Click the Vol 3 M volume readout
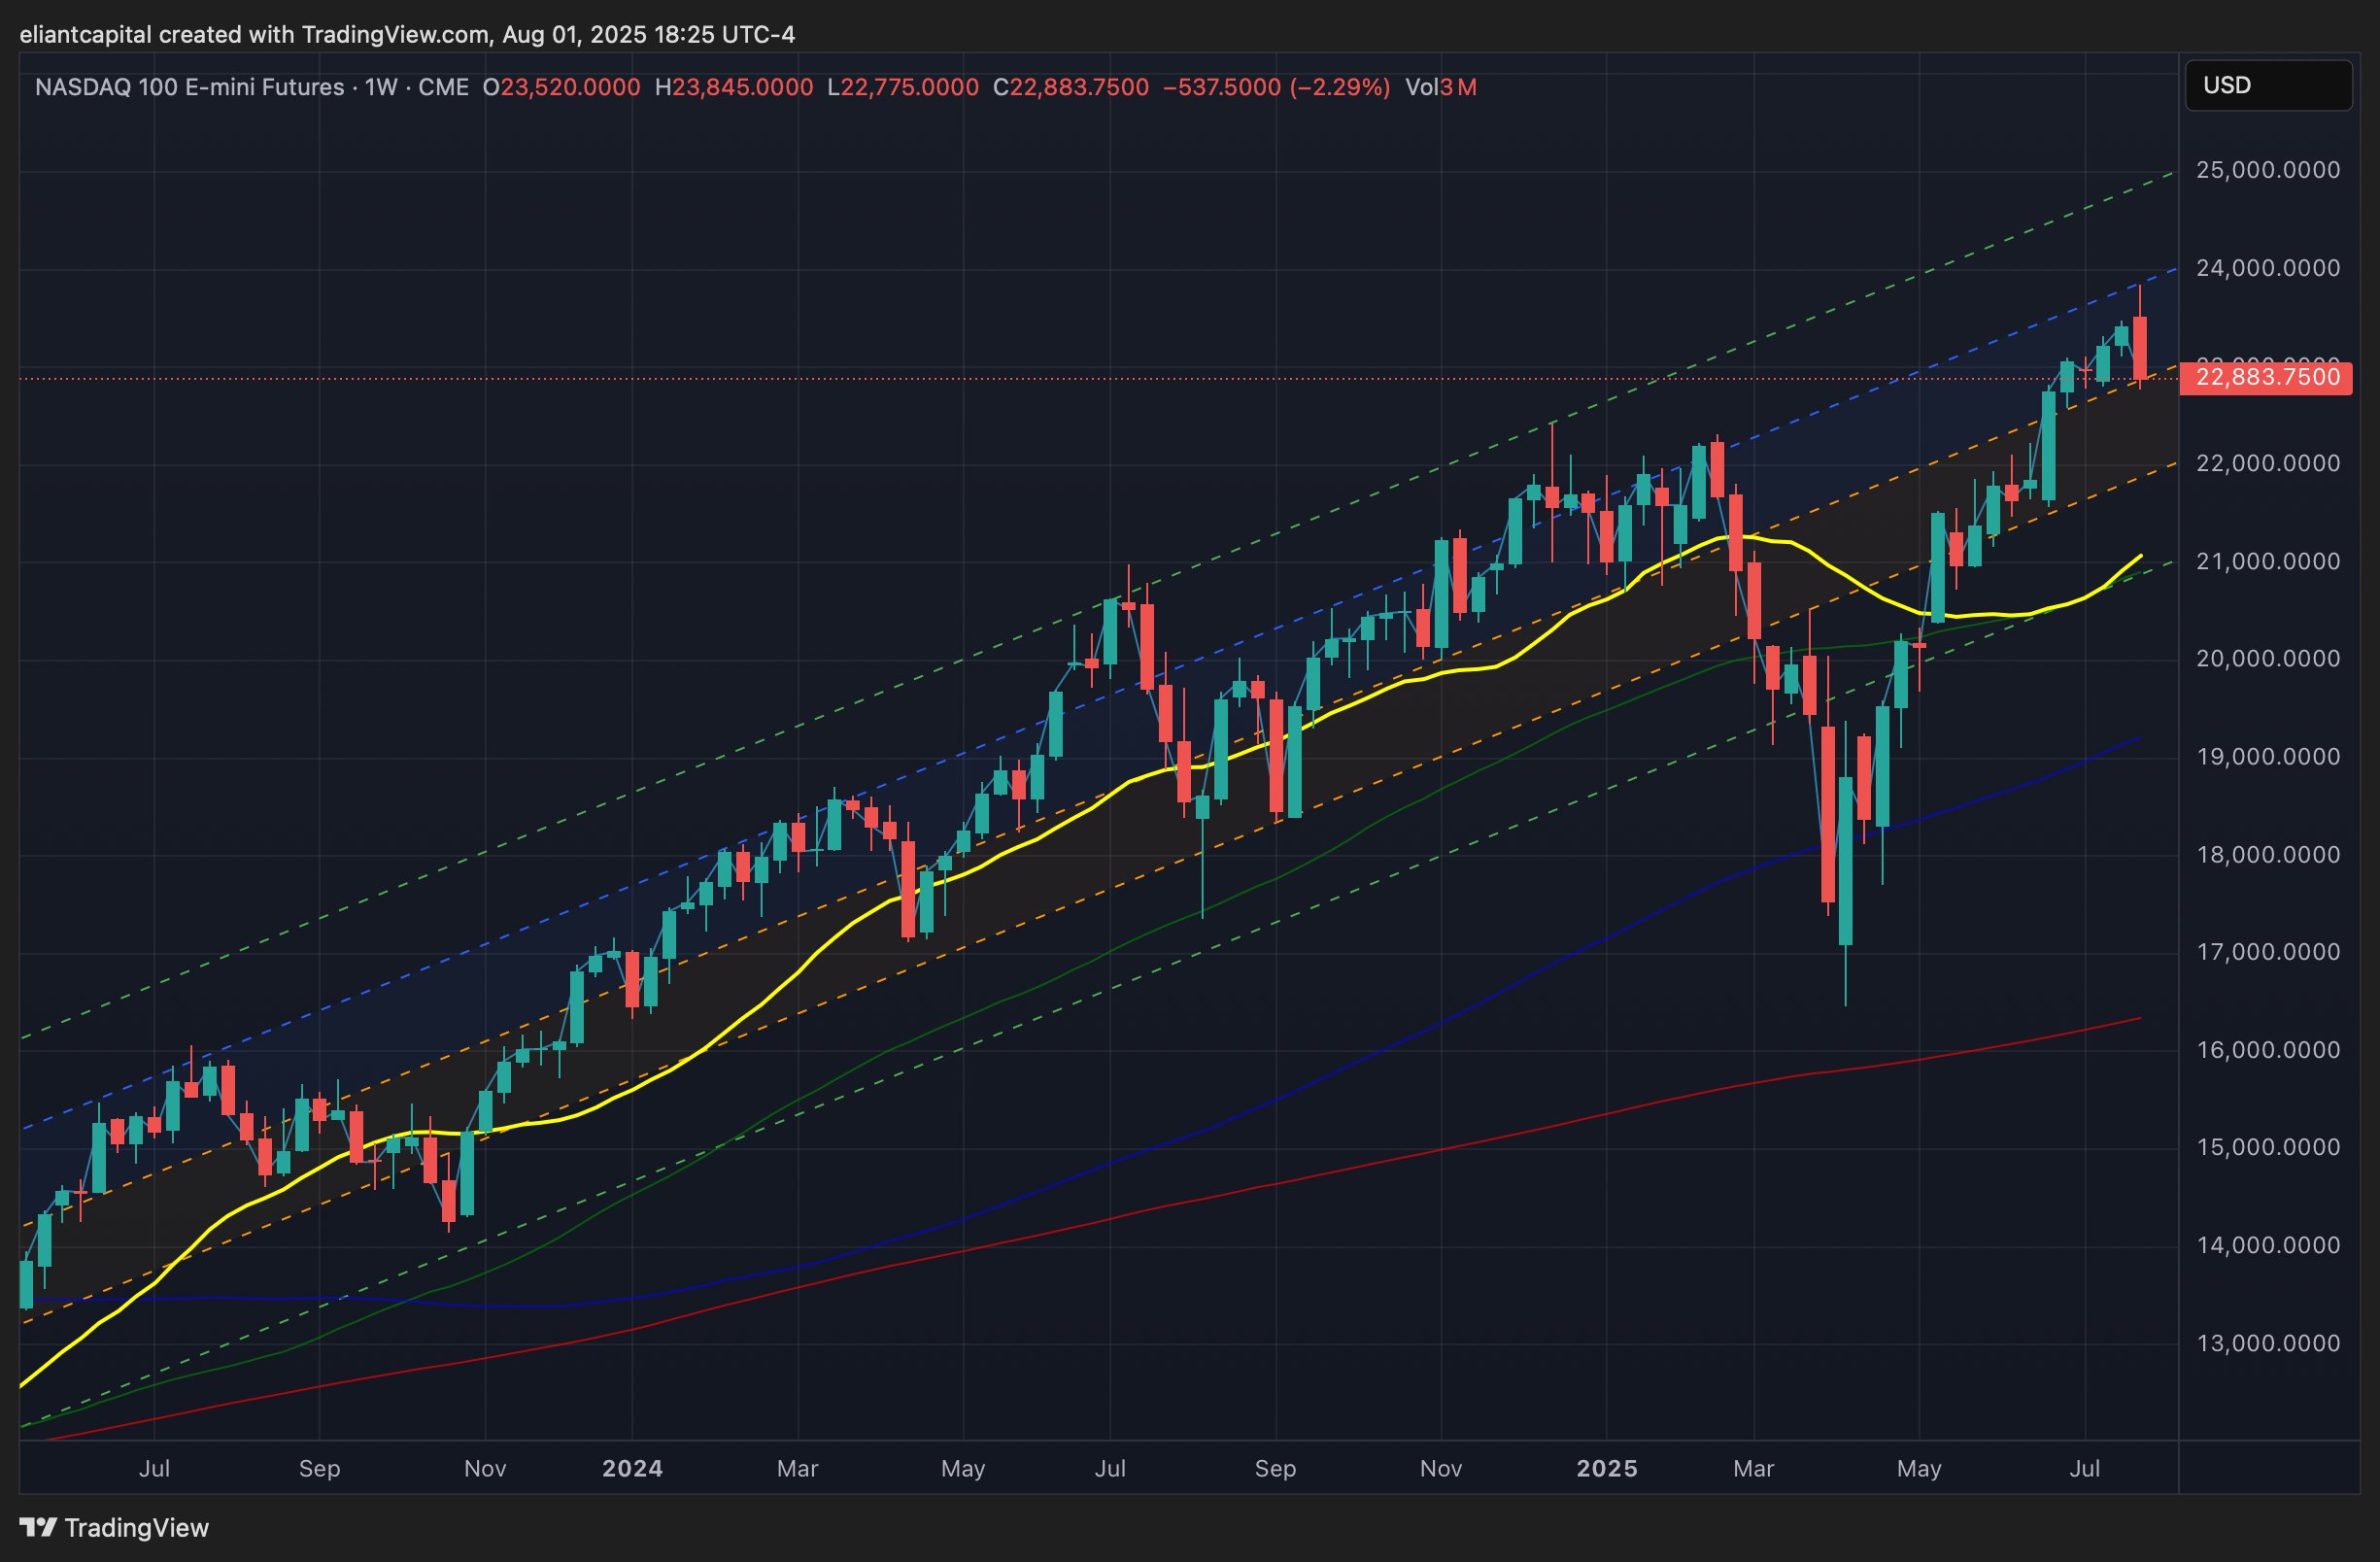2380x1562 pixels. click(1440, 88)
